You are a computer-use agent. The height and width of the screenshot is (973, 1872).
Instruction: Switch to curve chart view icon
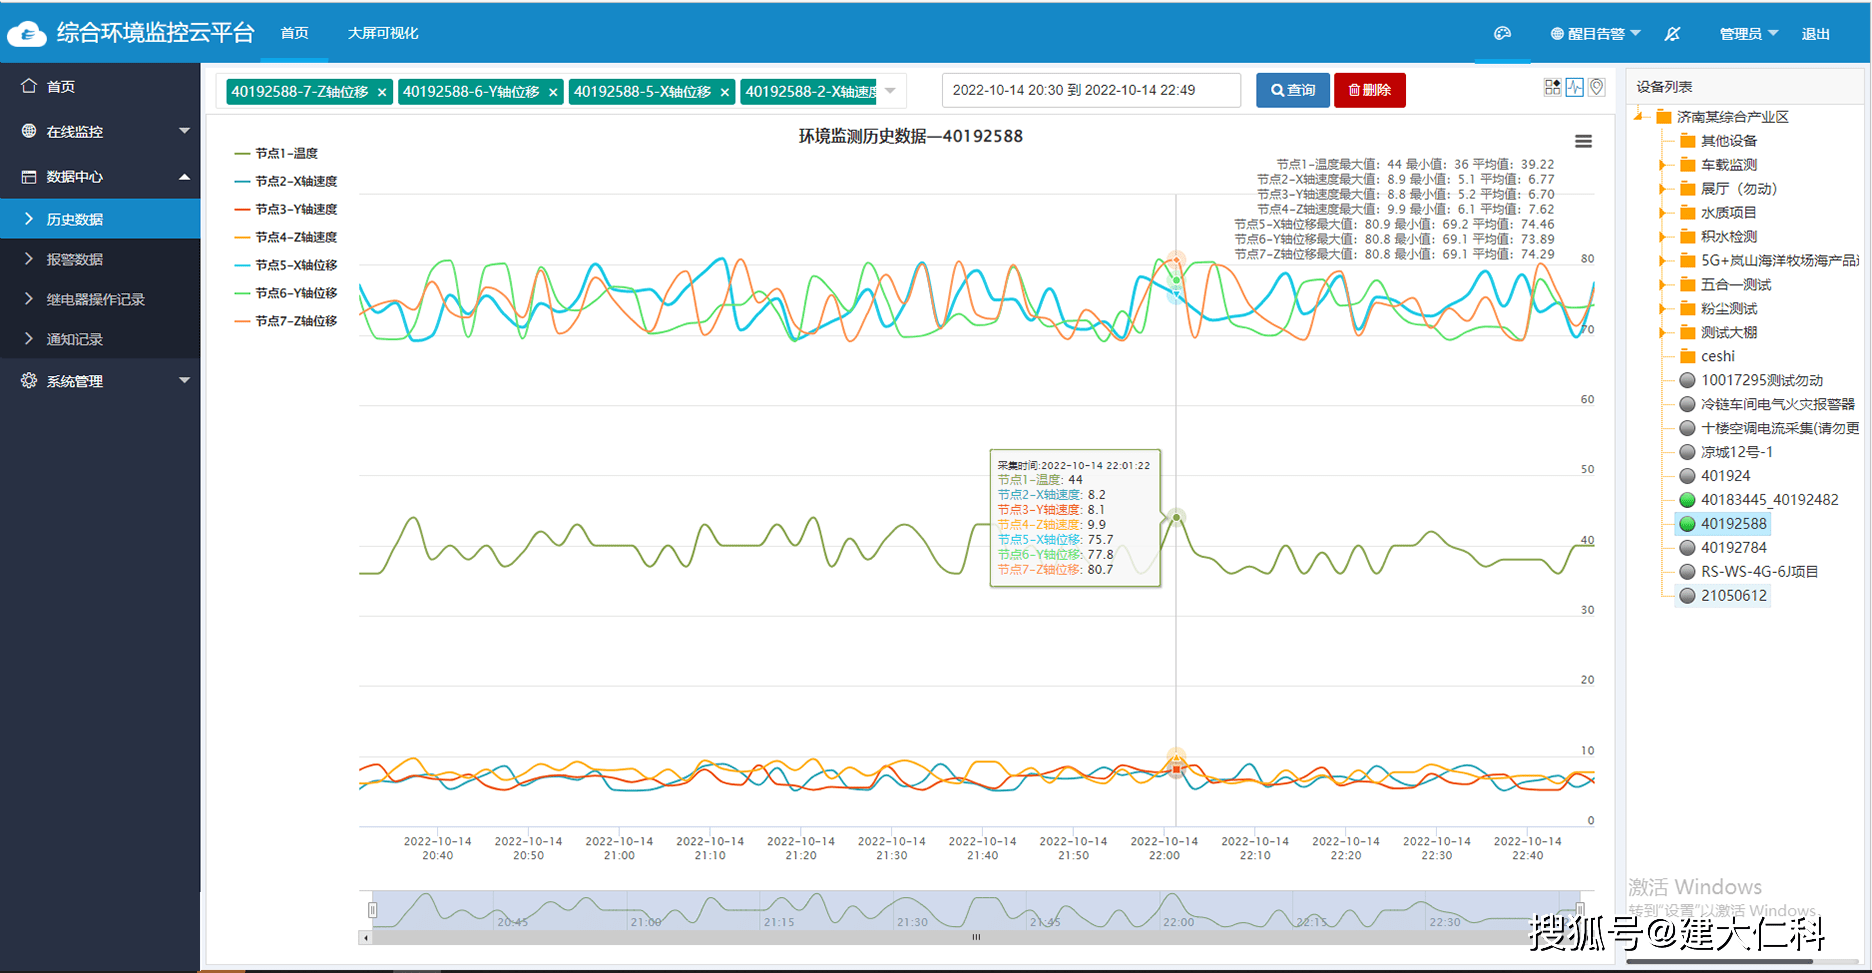tap(1575, 88)
